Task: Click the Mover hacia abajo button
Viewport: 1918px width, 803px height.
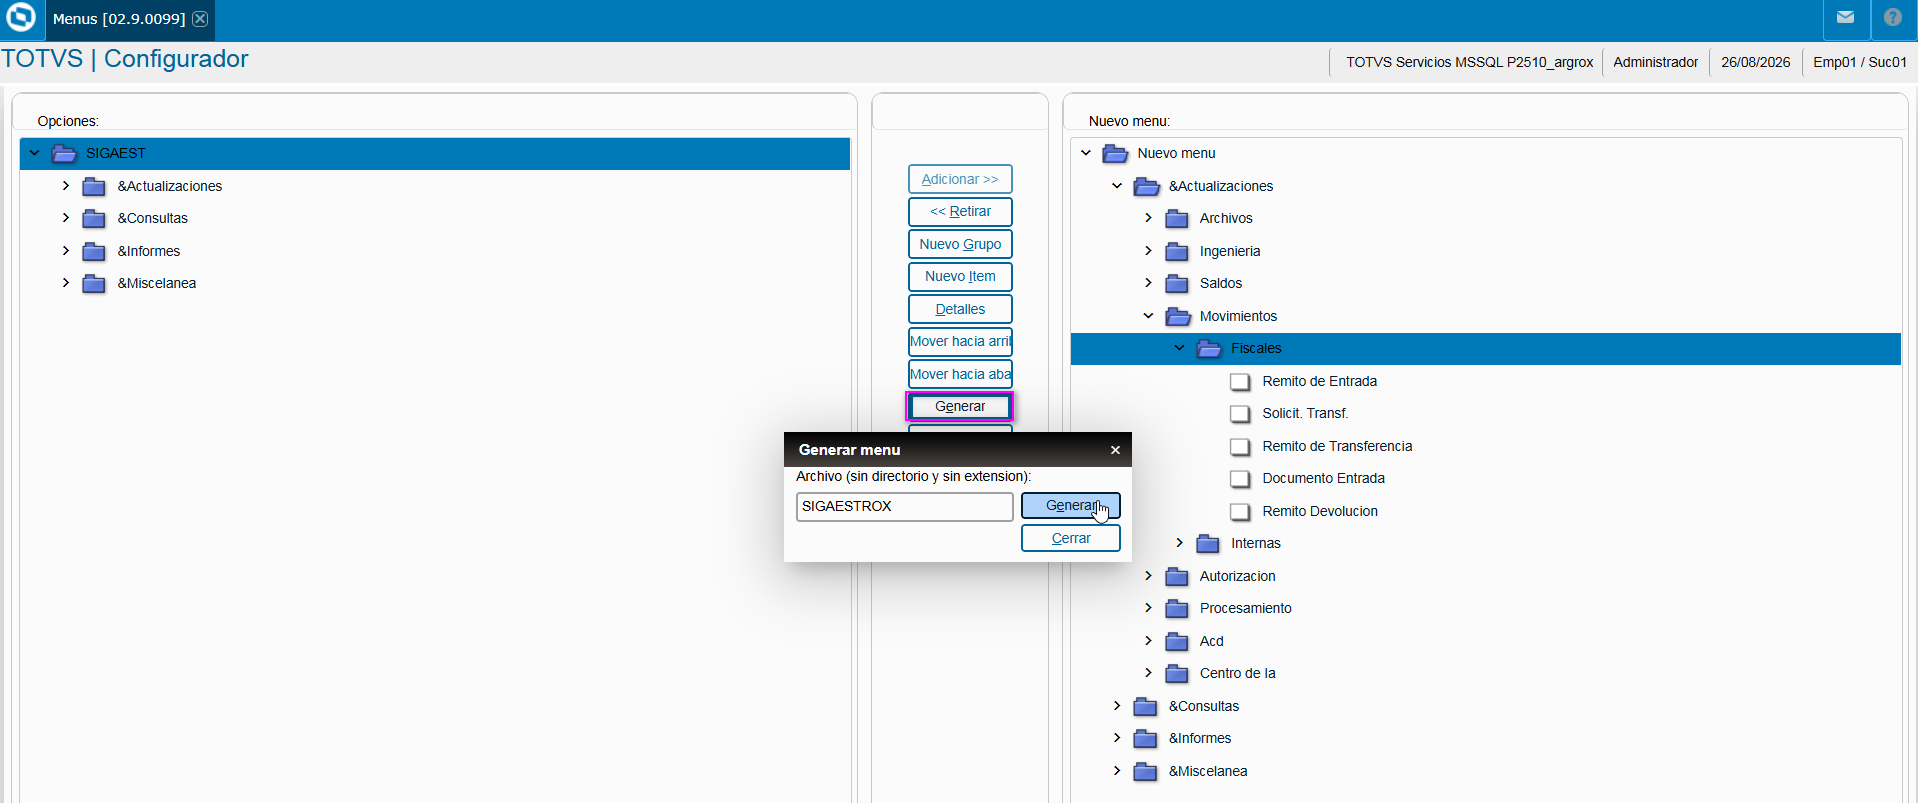Action: 960,374
